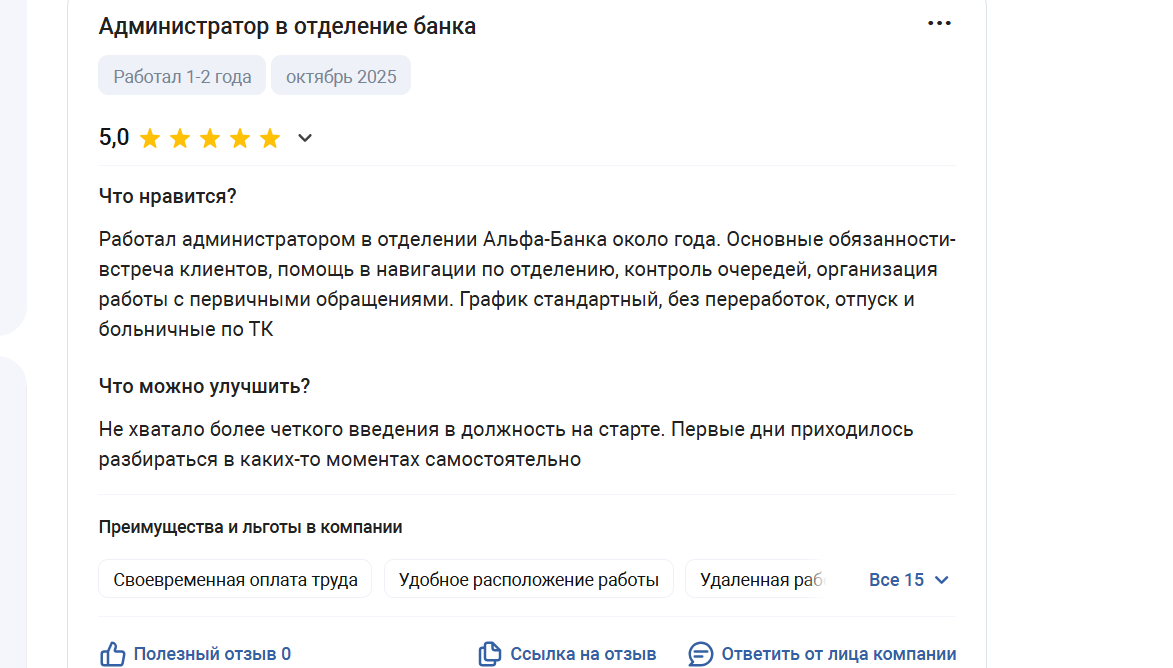Expand all 15 benefits with 'Все 15'

[x=896, y=580]
